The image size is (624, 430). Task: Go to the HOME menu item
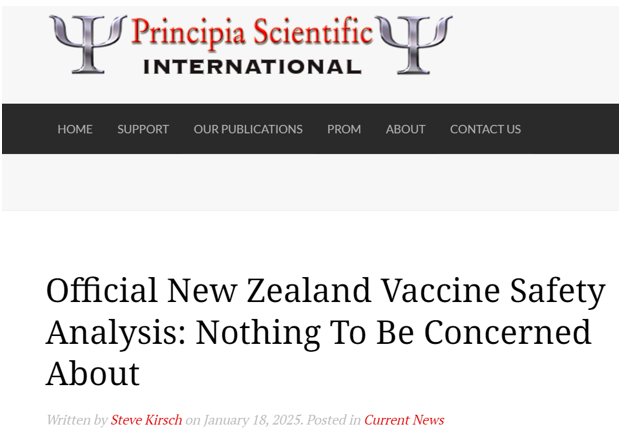tap(75, 129)
